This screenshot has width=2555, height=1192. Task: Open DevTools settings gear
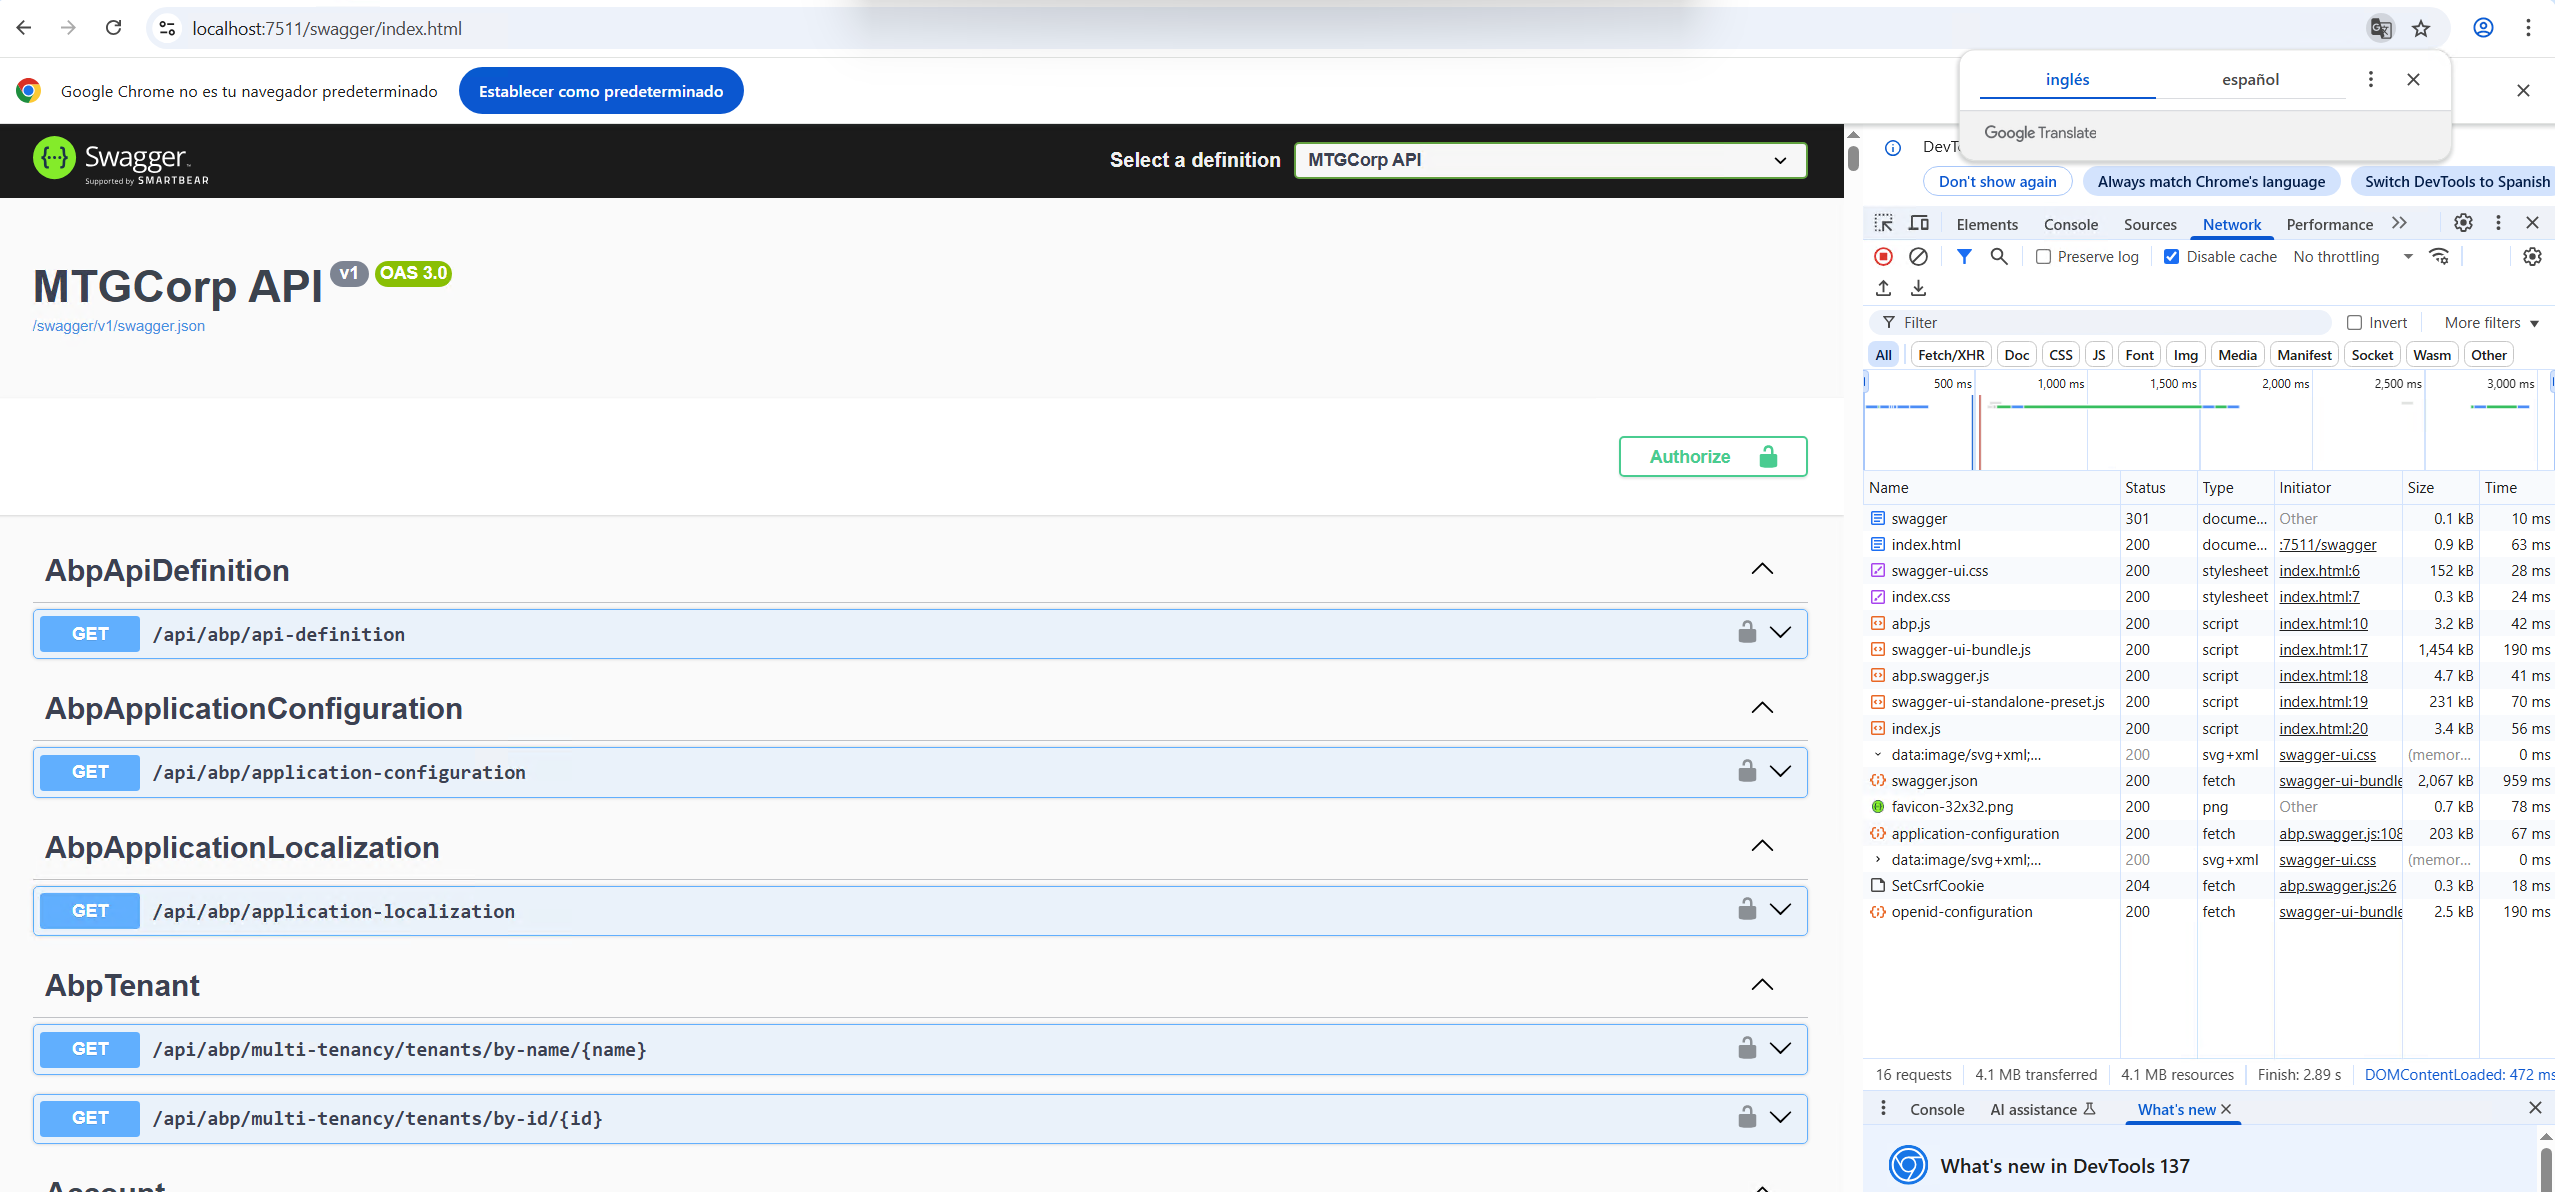[x=2463, y=223]
